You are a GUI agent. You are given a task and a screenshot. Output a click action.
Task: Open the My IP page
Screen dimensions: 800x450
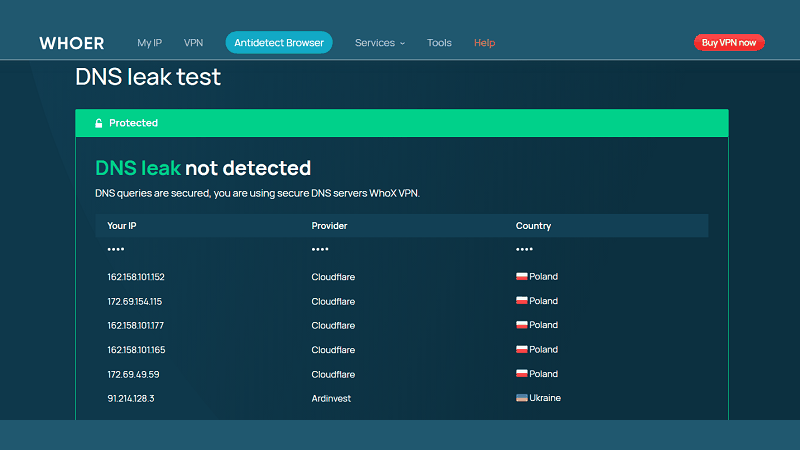(x=149, y=43)
